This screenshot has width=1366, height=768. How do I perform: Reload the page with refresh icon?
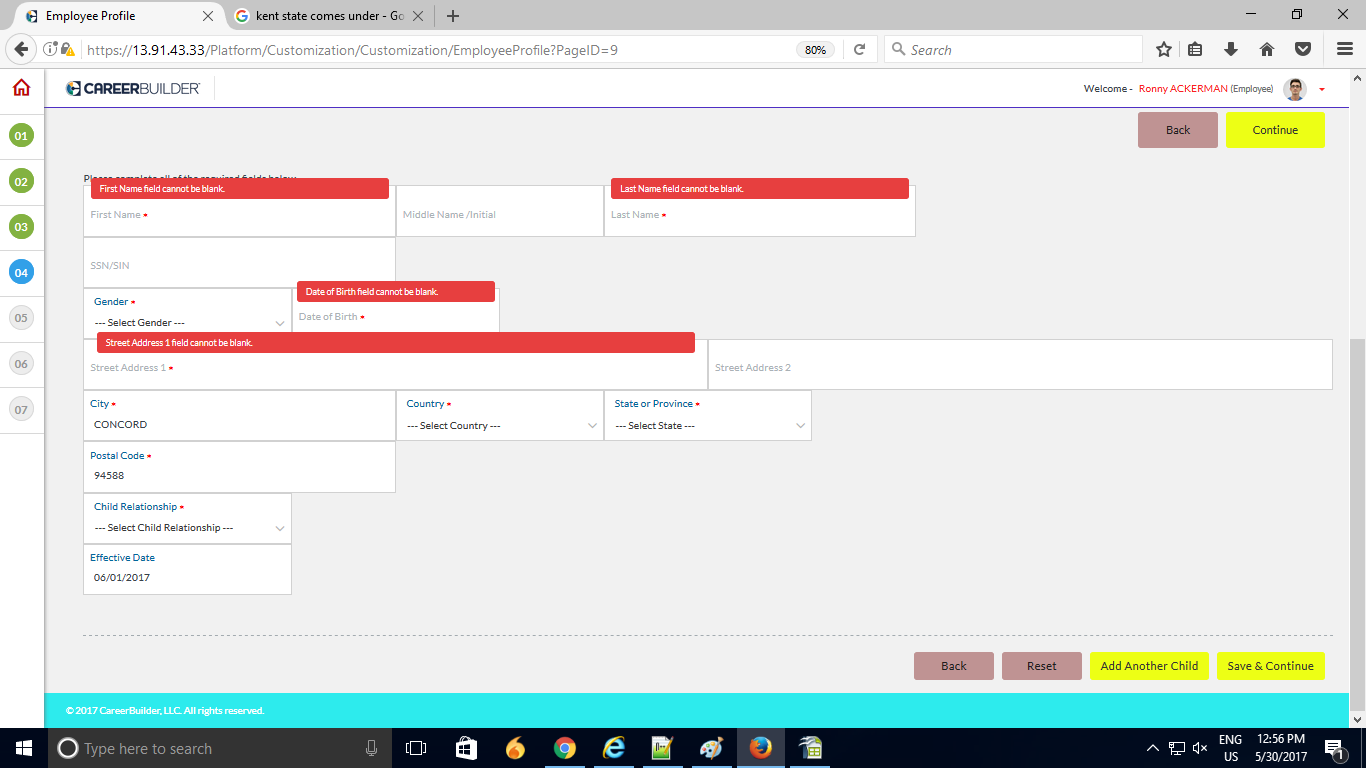pyautogui.click(x=859, y=49)
